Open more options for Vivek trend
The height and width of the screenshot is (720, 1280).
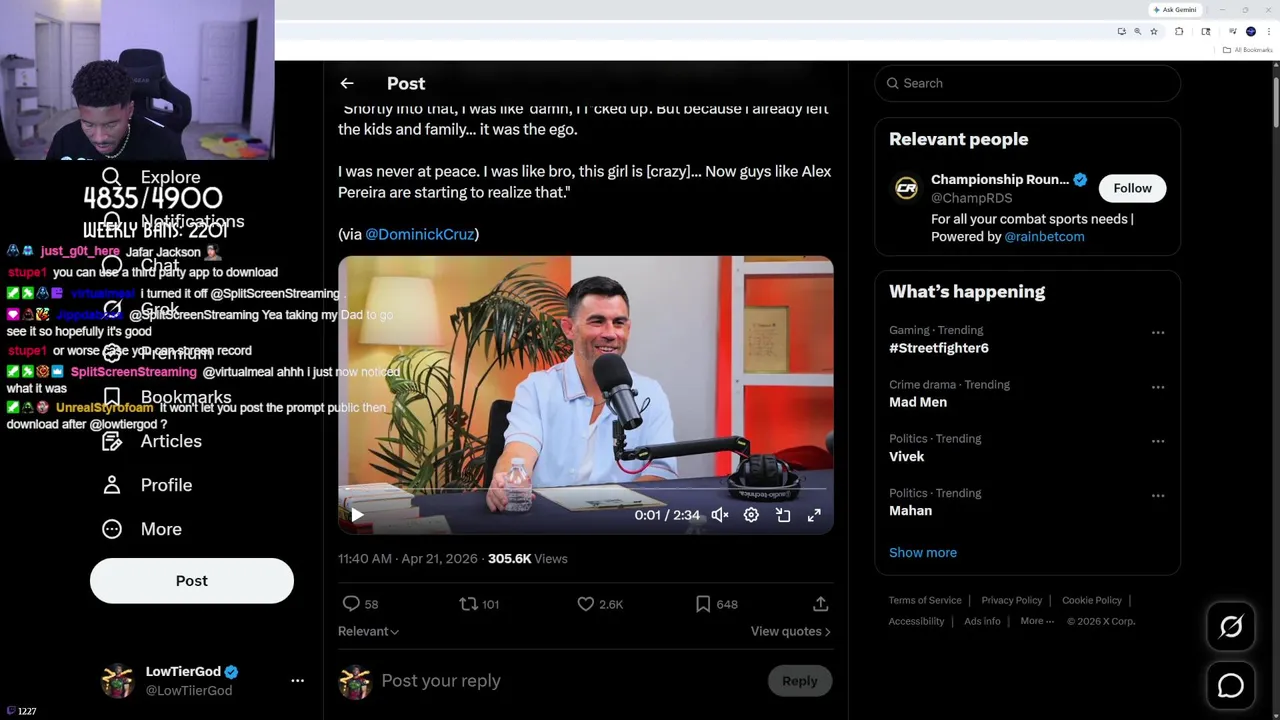coord(1158,441)
